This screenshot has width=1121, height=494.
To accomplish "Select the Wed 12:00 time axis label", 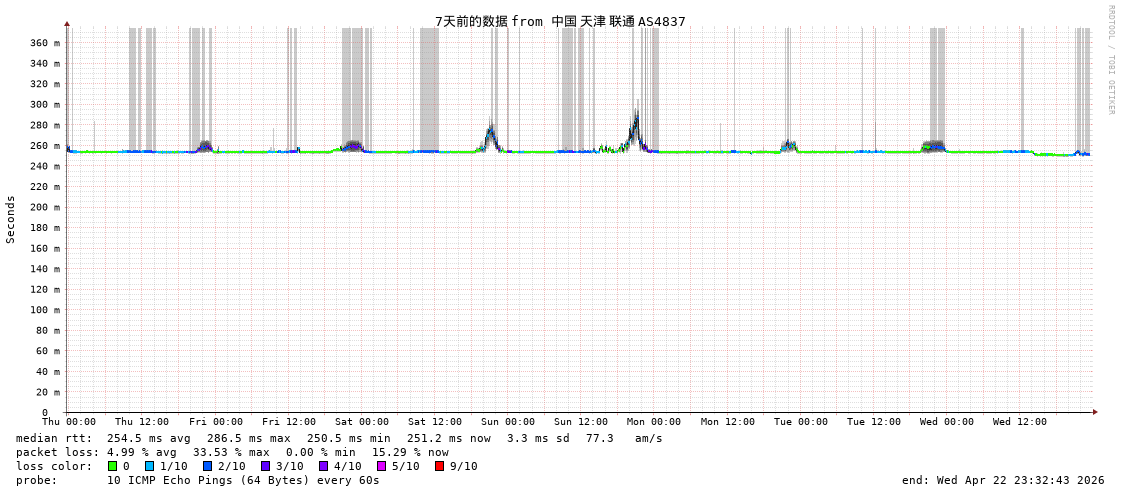I will pos(1020,422).
